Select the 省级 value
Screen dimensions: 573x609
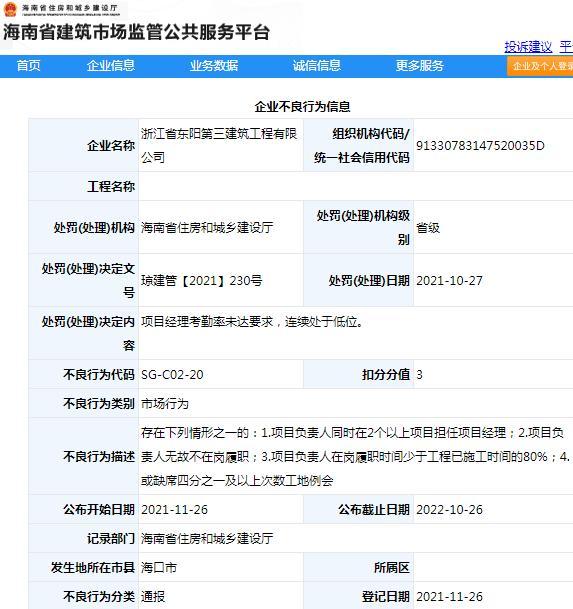[428, 228]
